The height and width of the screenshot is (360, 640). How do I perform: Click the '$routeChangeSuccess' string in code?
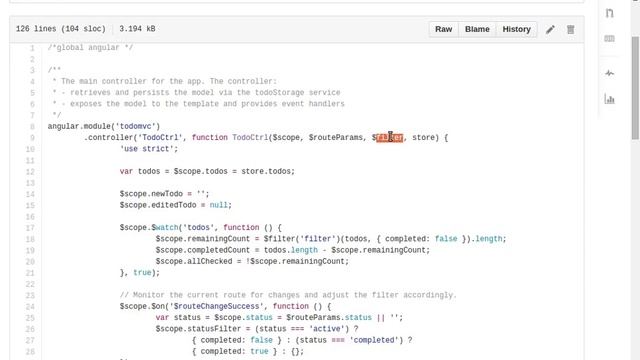pos(217,306)
